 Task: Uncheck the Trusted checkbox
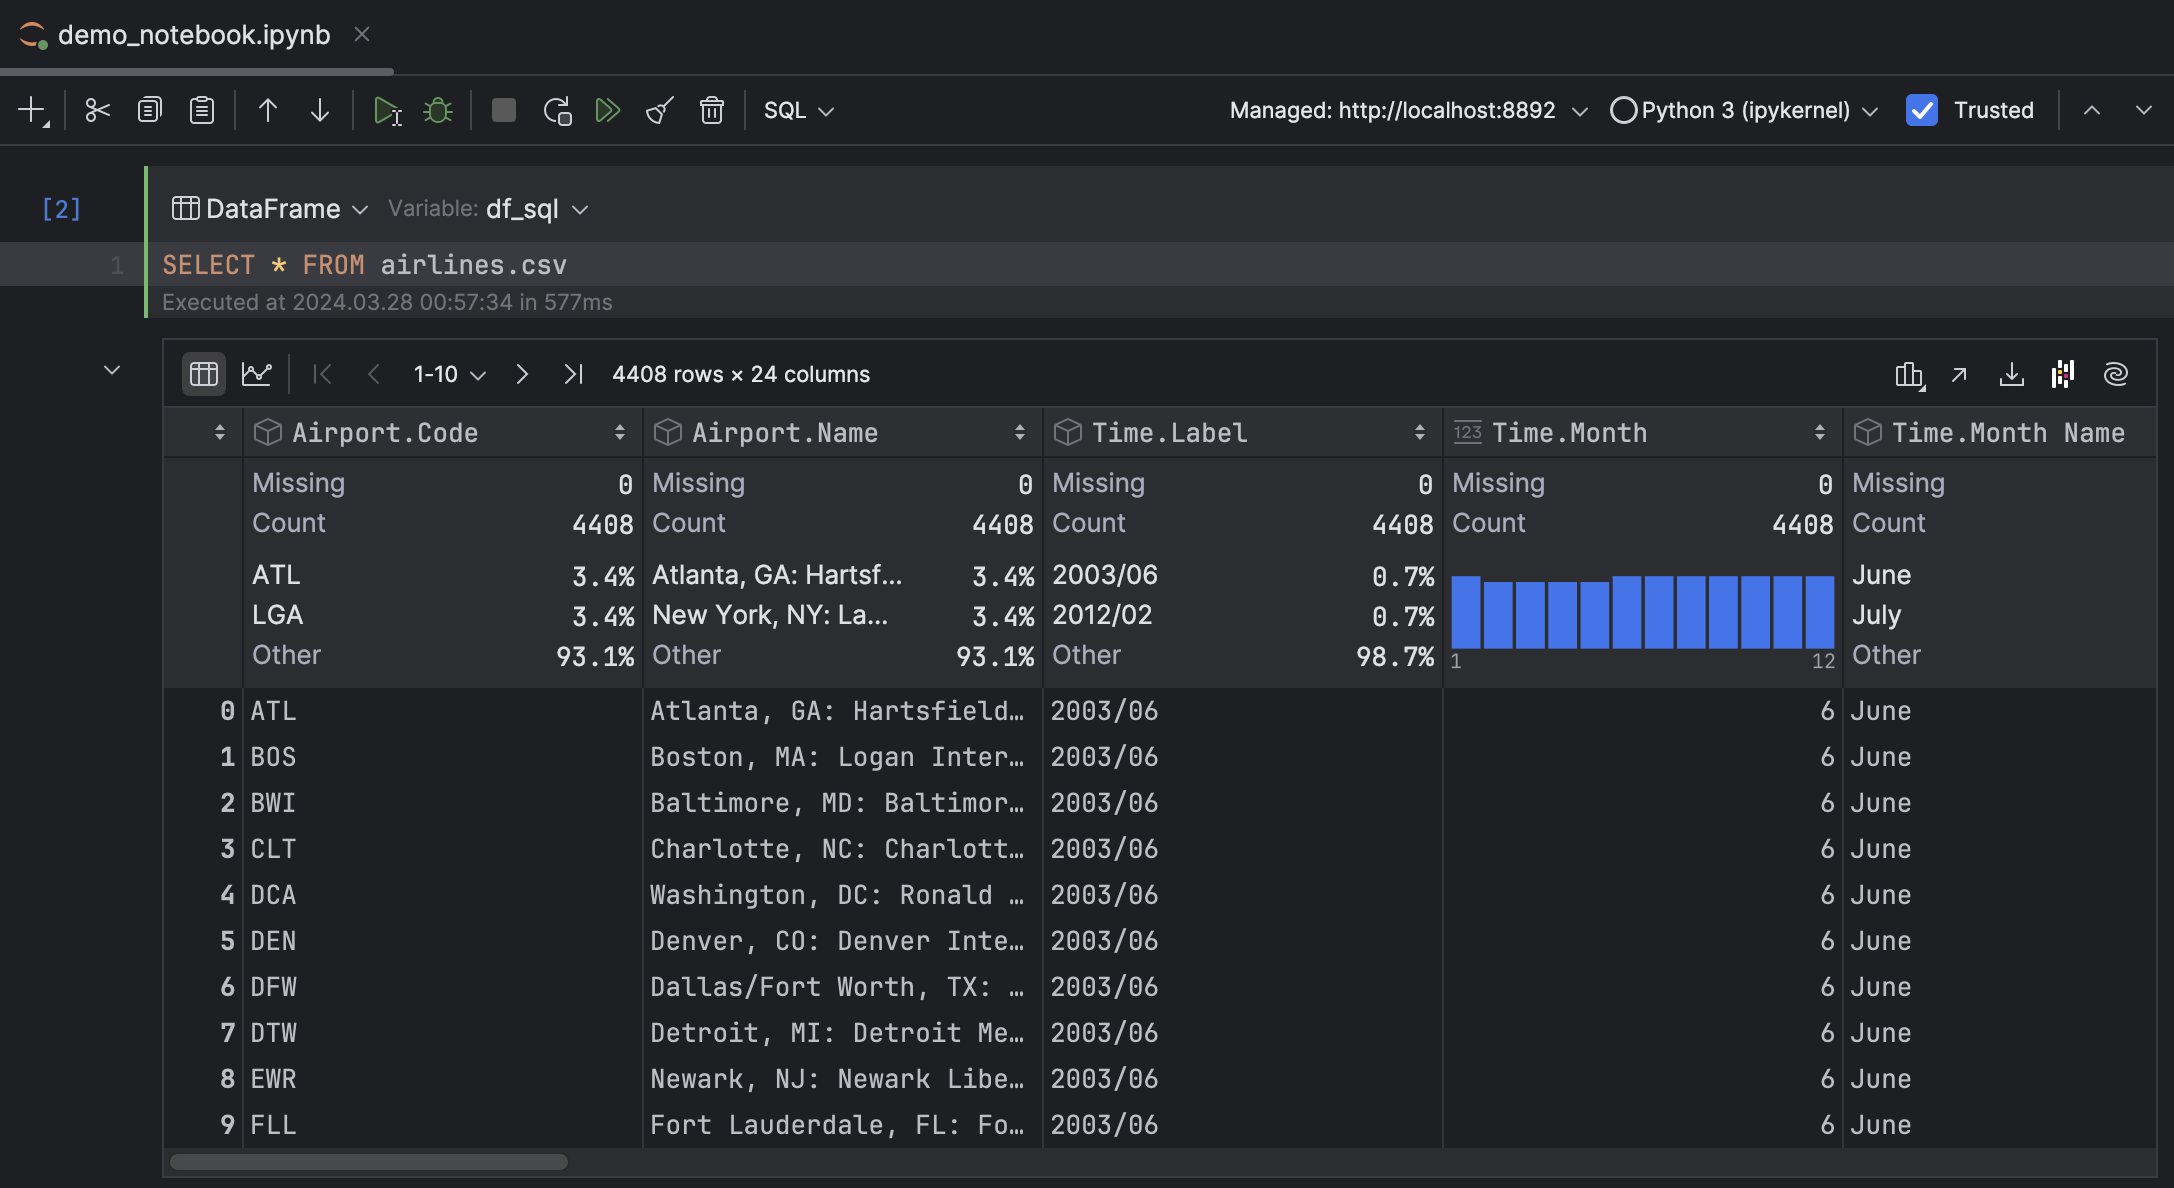1921,110
